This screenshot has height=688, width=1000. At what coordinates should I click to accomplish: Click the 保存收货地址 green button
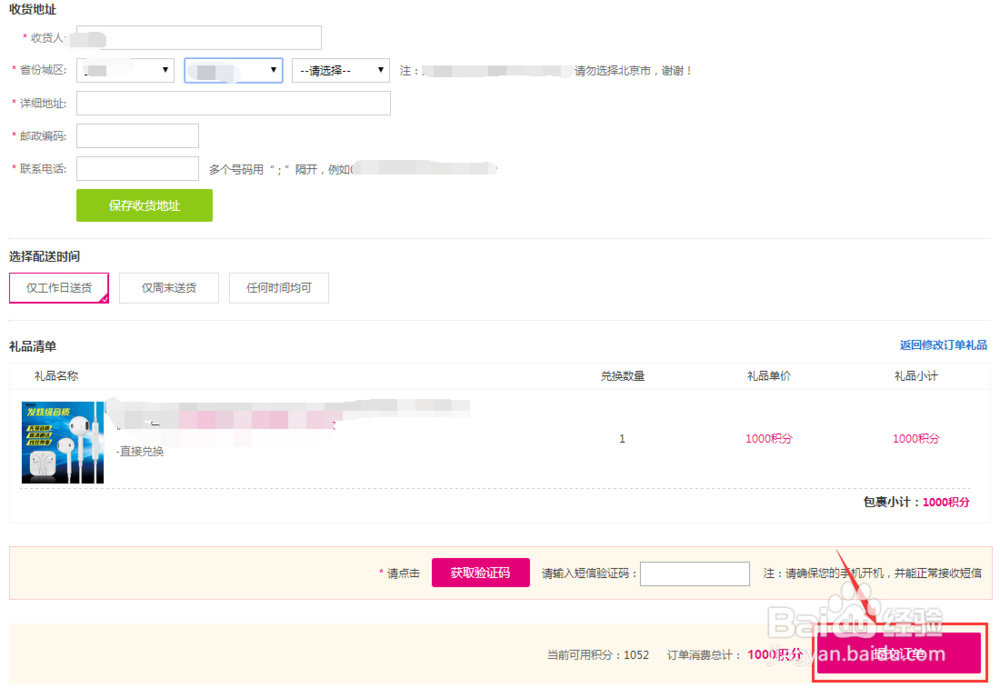click(x=144, y=205)
